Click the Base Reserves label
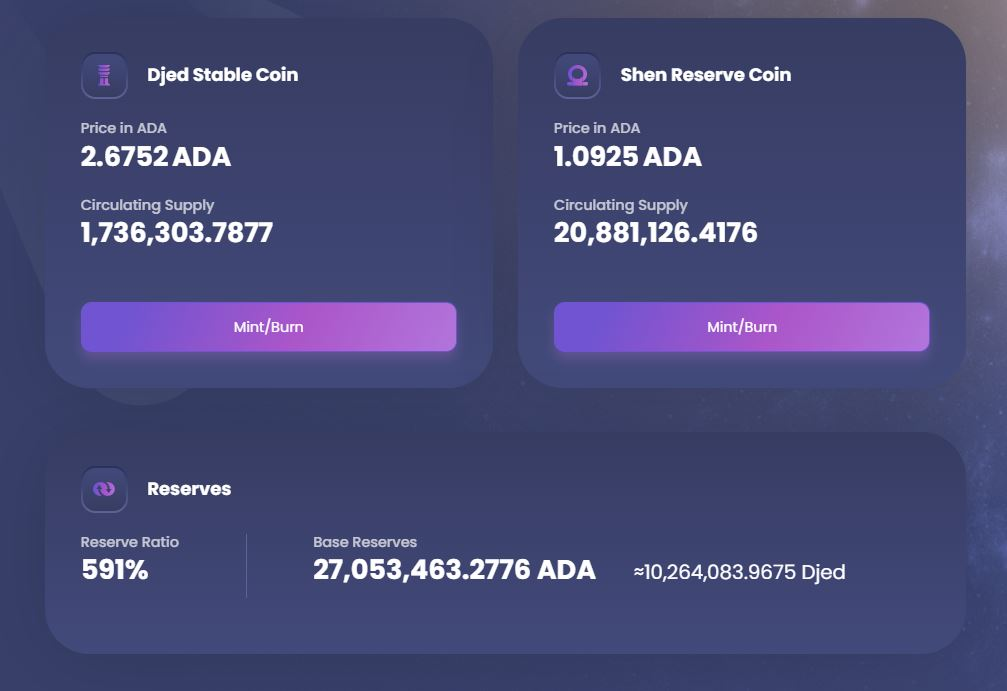This screenshot has height=691, width=1007. (x=365, y=542)
